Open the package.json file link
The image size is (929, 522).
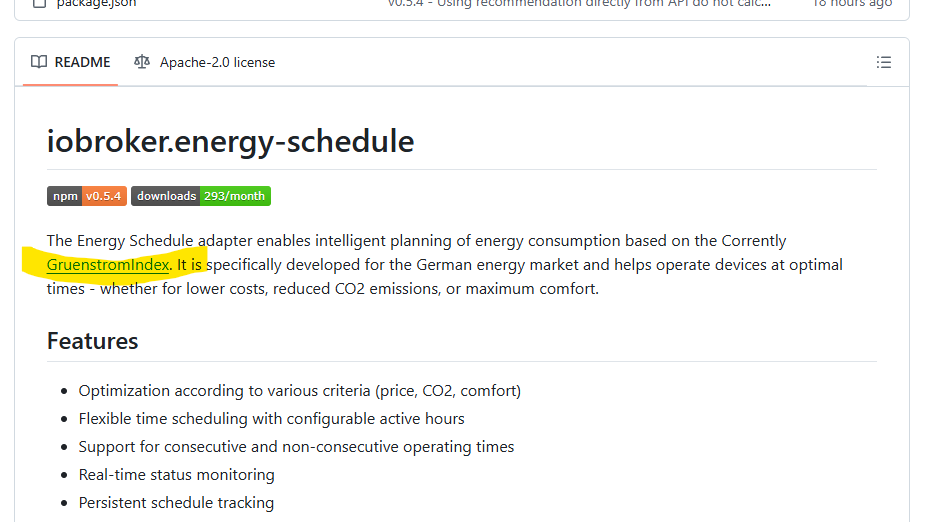coord(96,3)
